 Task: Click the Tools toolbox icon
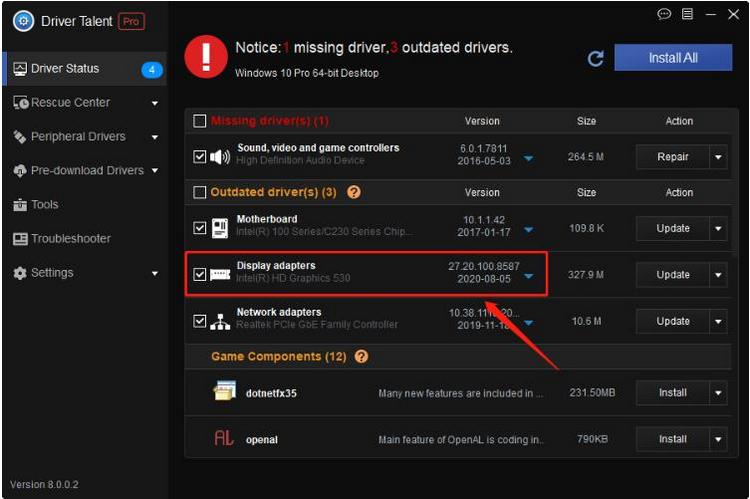click(x=20, y=205)
